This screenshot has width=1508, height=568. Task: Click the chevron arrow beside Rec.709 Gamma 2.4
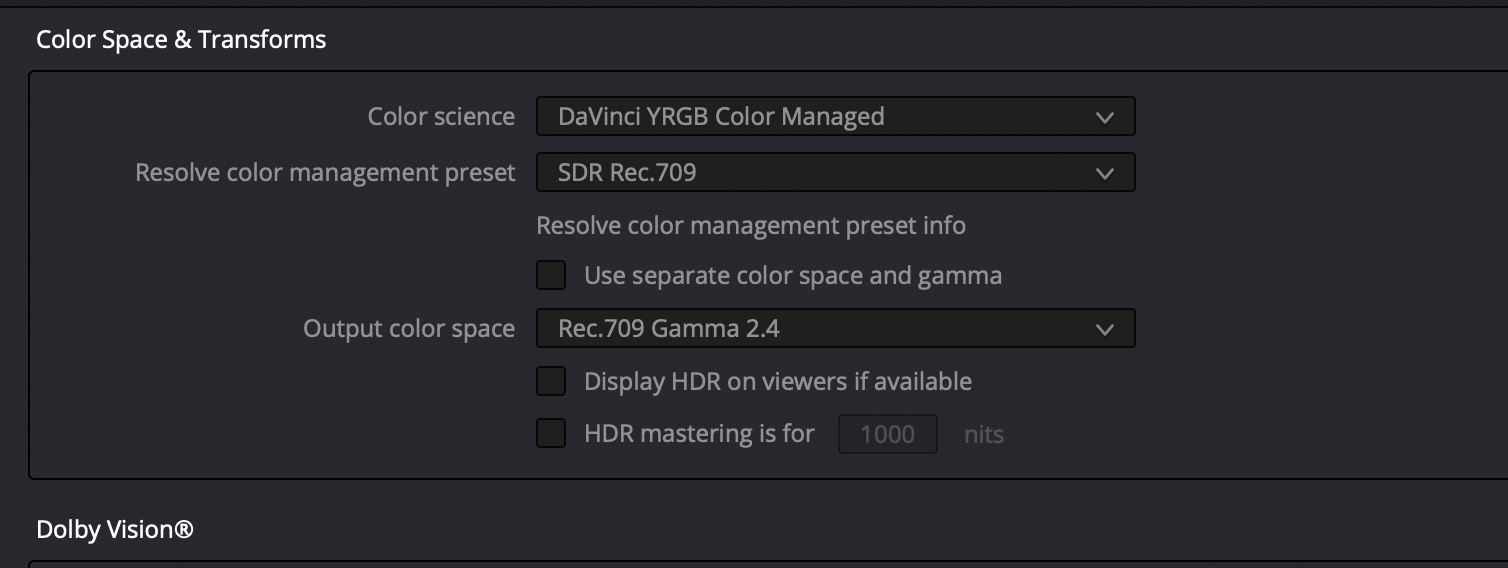click(1104, 329)
